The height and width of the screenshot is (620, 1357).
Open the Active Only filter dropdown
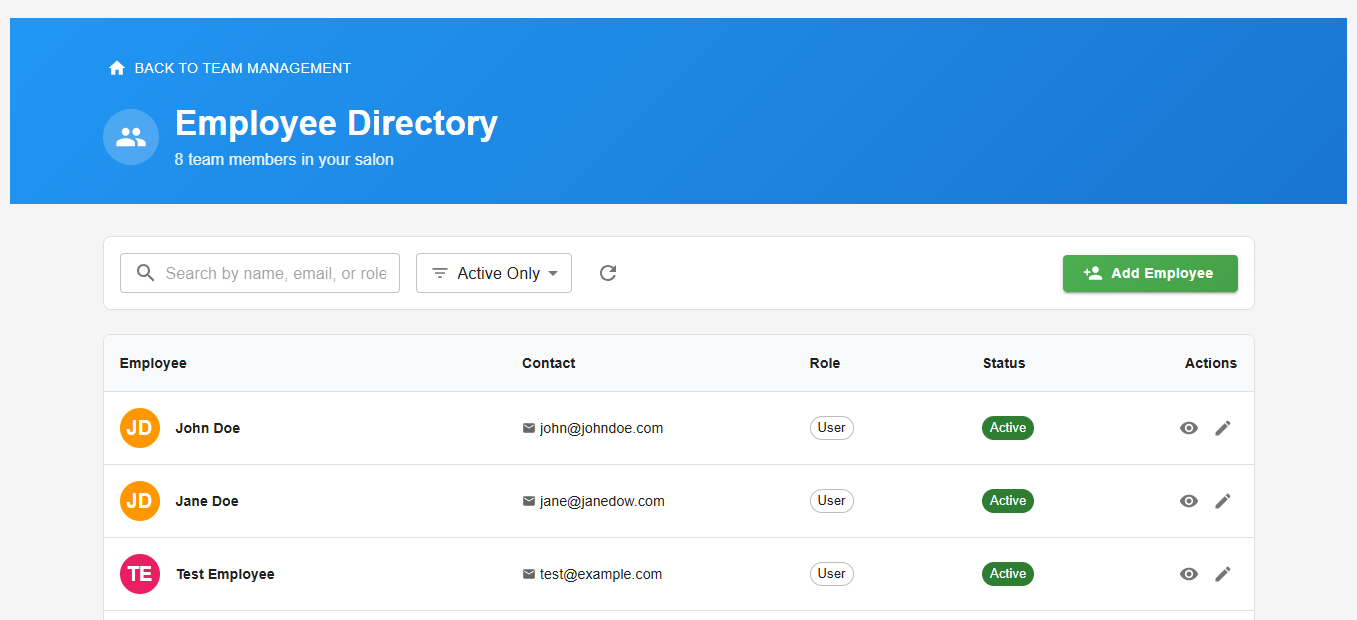(x=494, y=273)
